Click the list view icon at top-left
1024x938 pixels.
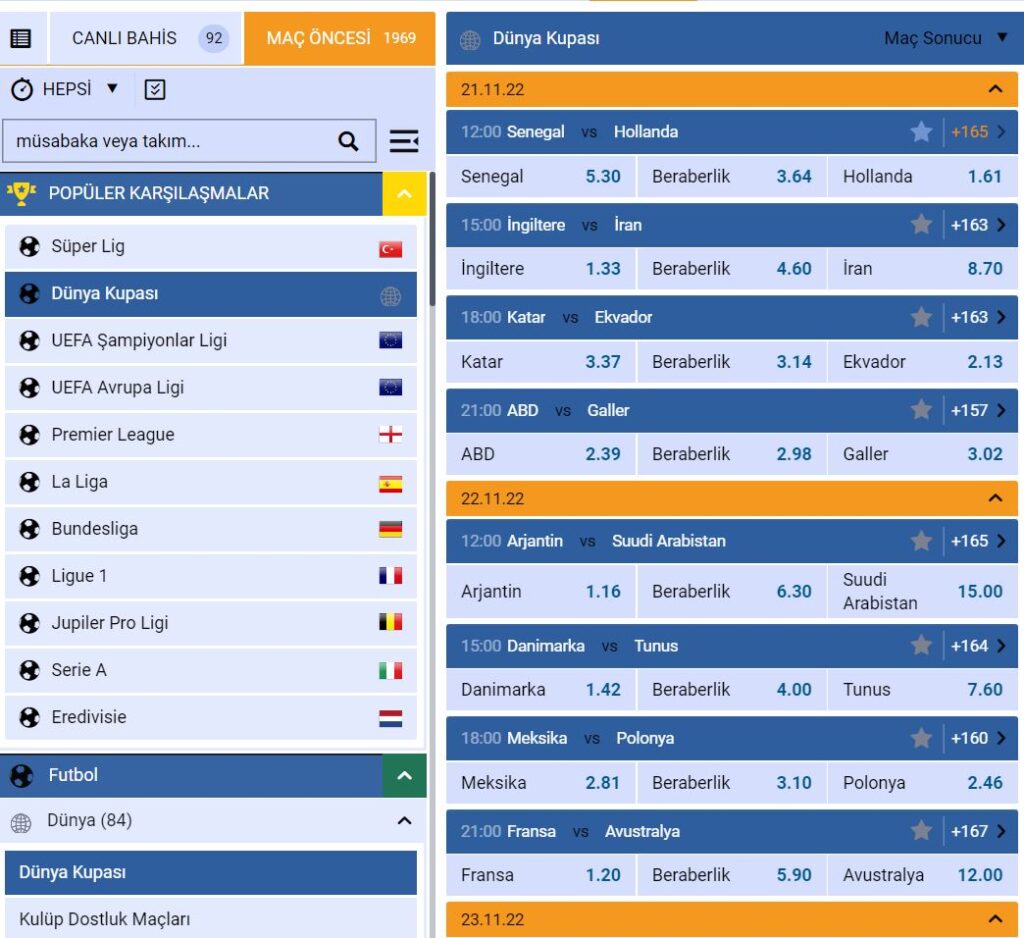tap(21, 39)
